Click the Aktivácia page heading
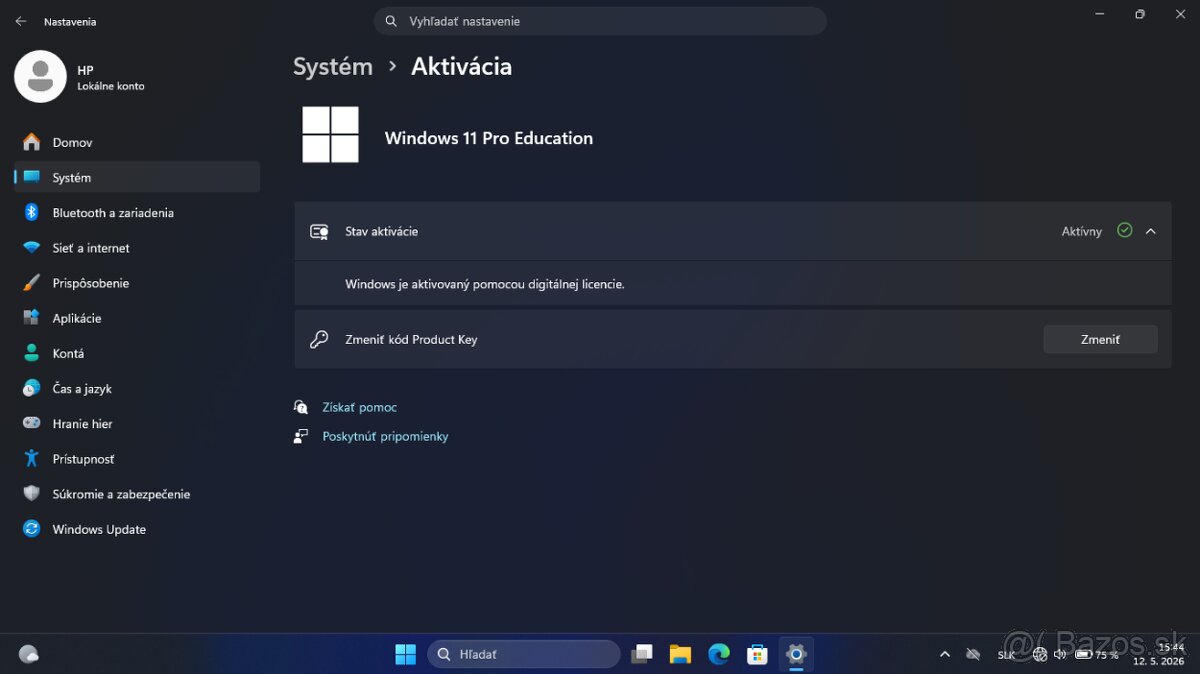 pos(462,66)
